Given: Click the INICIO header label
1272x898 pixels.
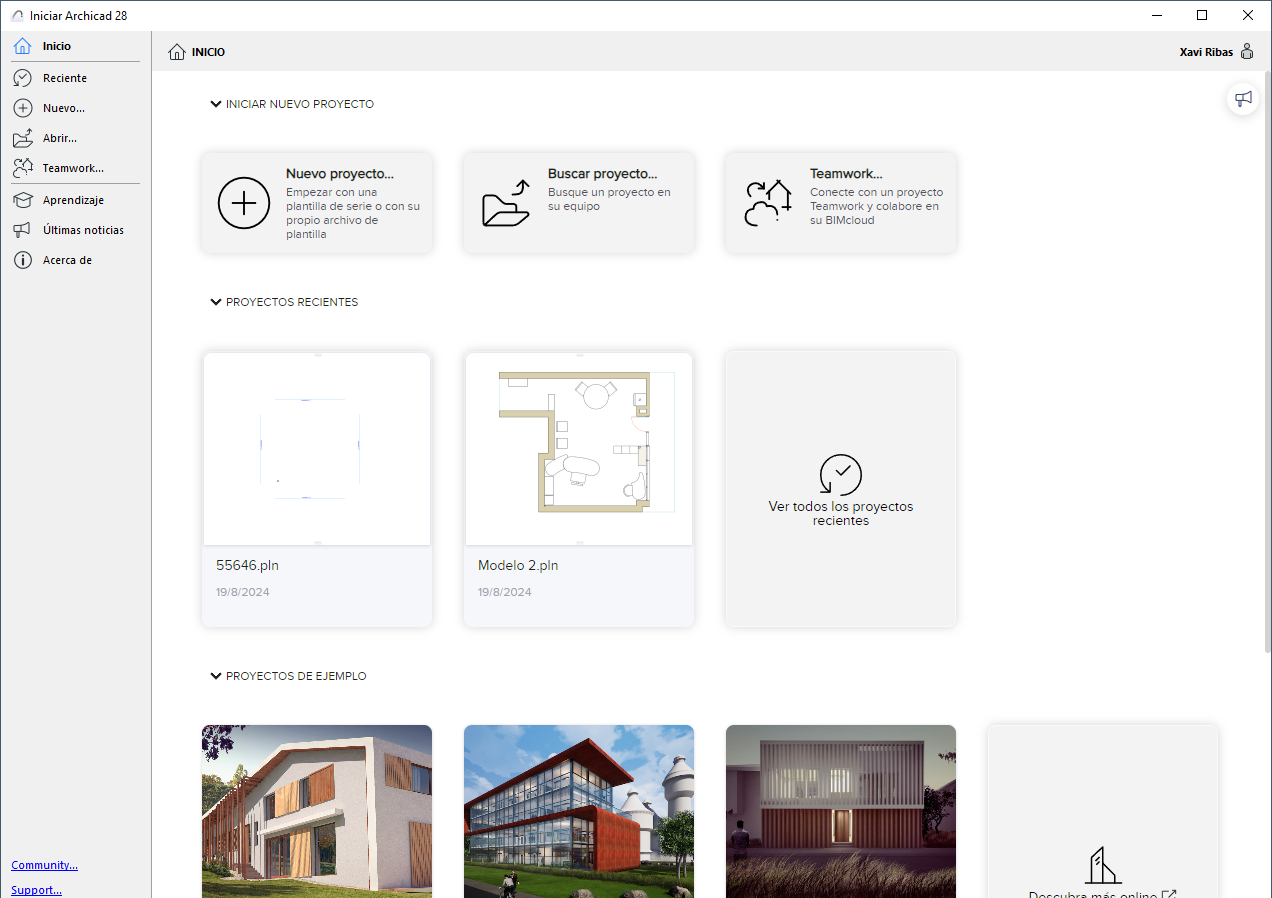Looking at the screenshot, I should coord(208,52).
